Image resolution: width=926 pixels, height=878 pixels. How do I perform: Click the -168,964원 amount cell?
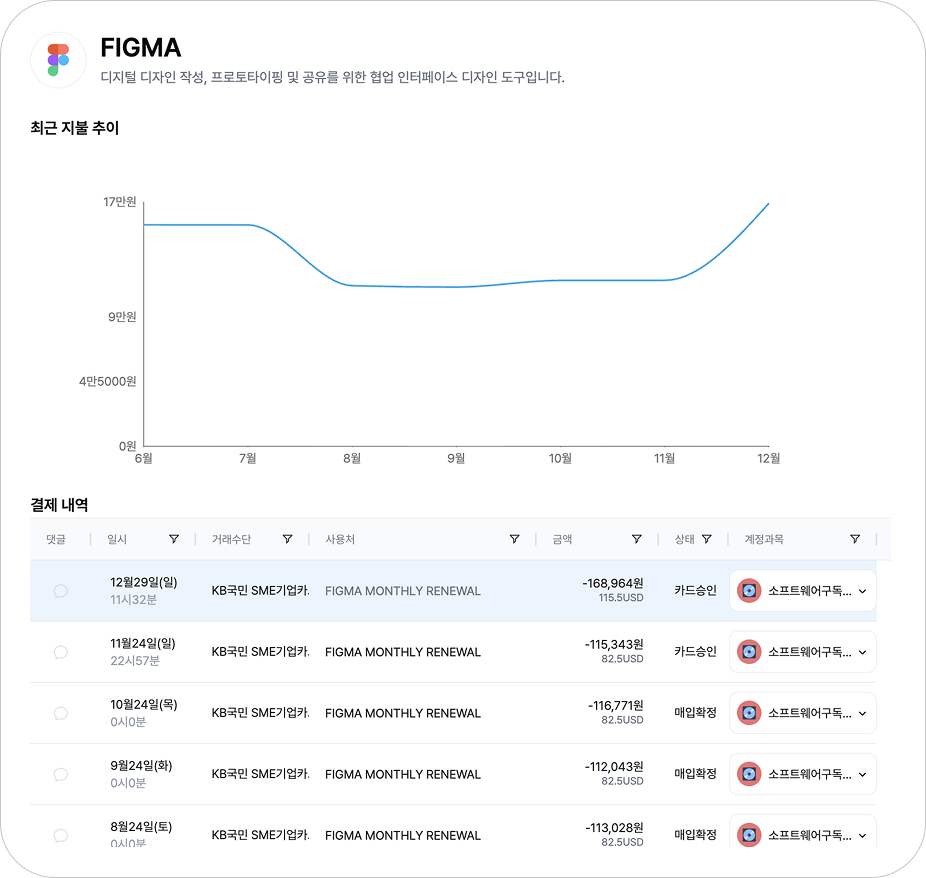pyautogui.click(x=612, y=583)
